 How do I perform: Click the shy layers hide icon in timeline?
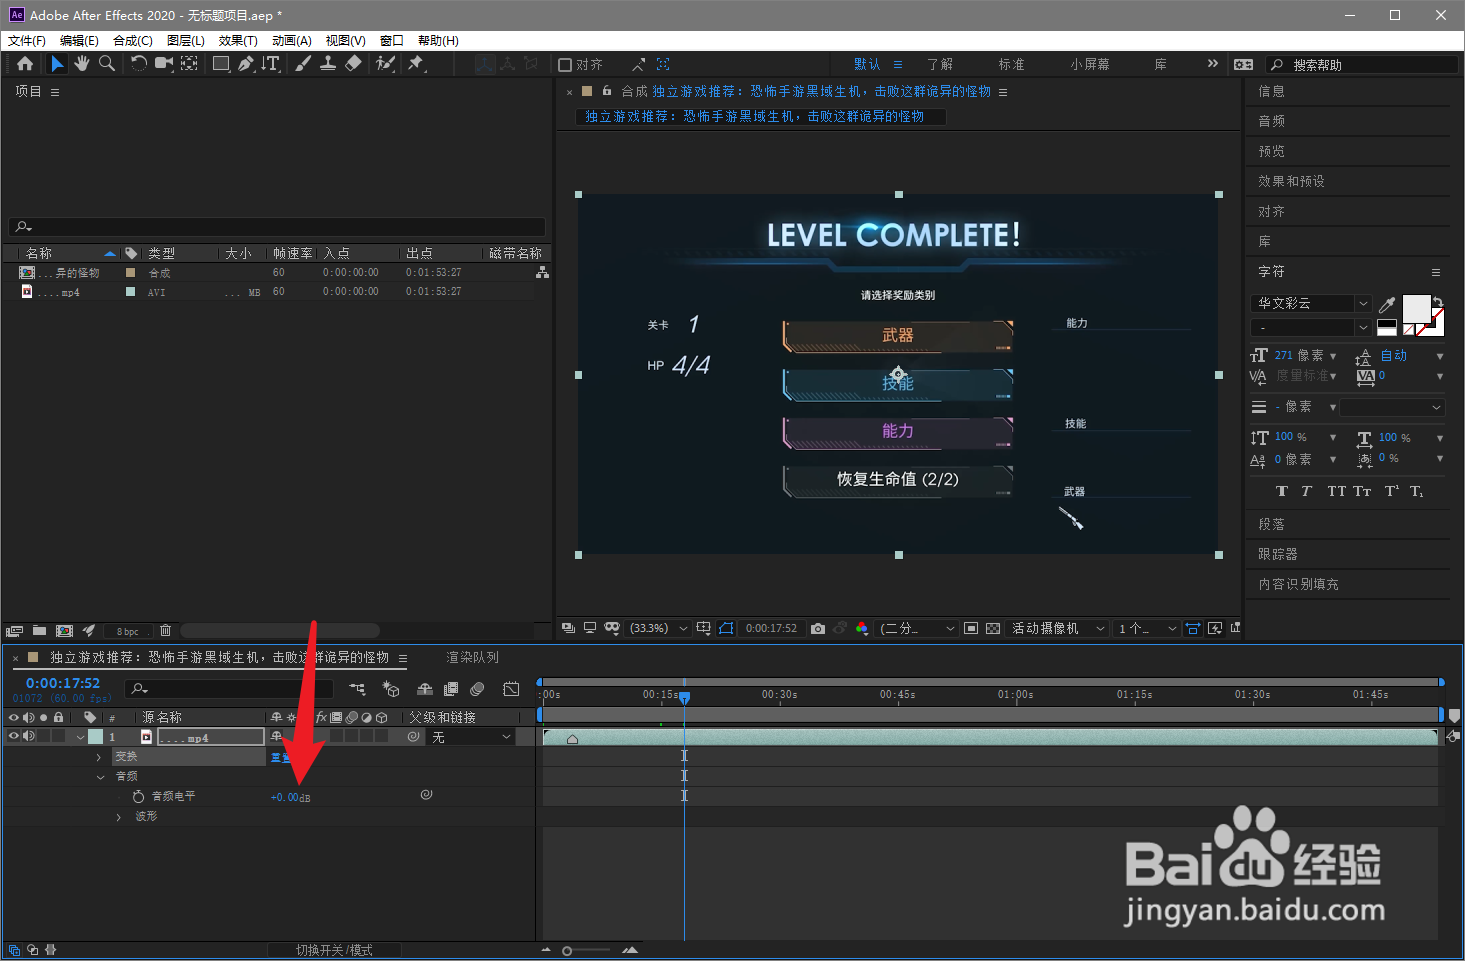(x=425, y=689)
